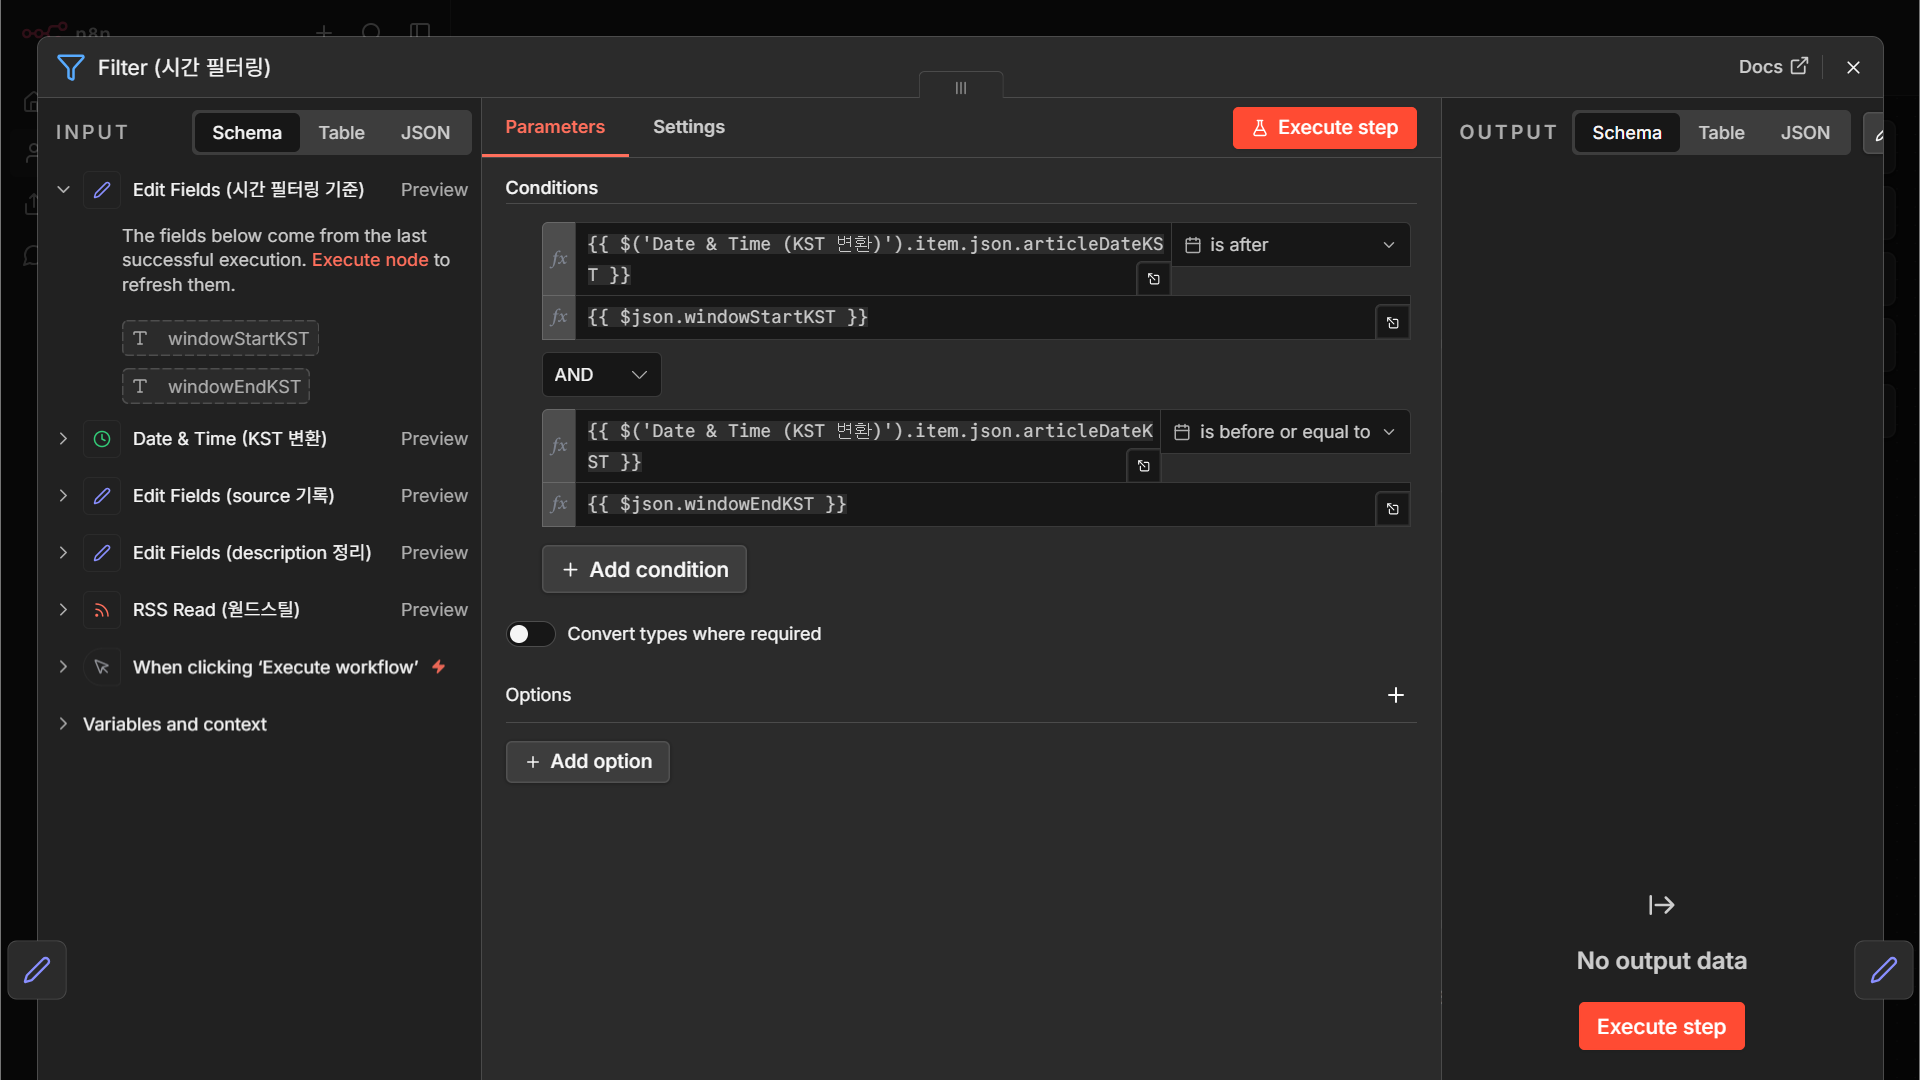Expand Date & Time (KST 변환) node
Viewport: 1920px width, 1080px height.
63,438
